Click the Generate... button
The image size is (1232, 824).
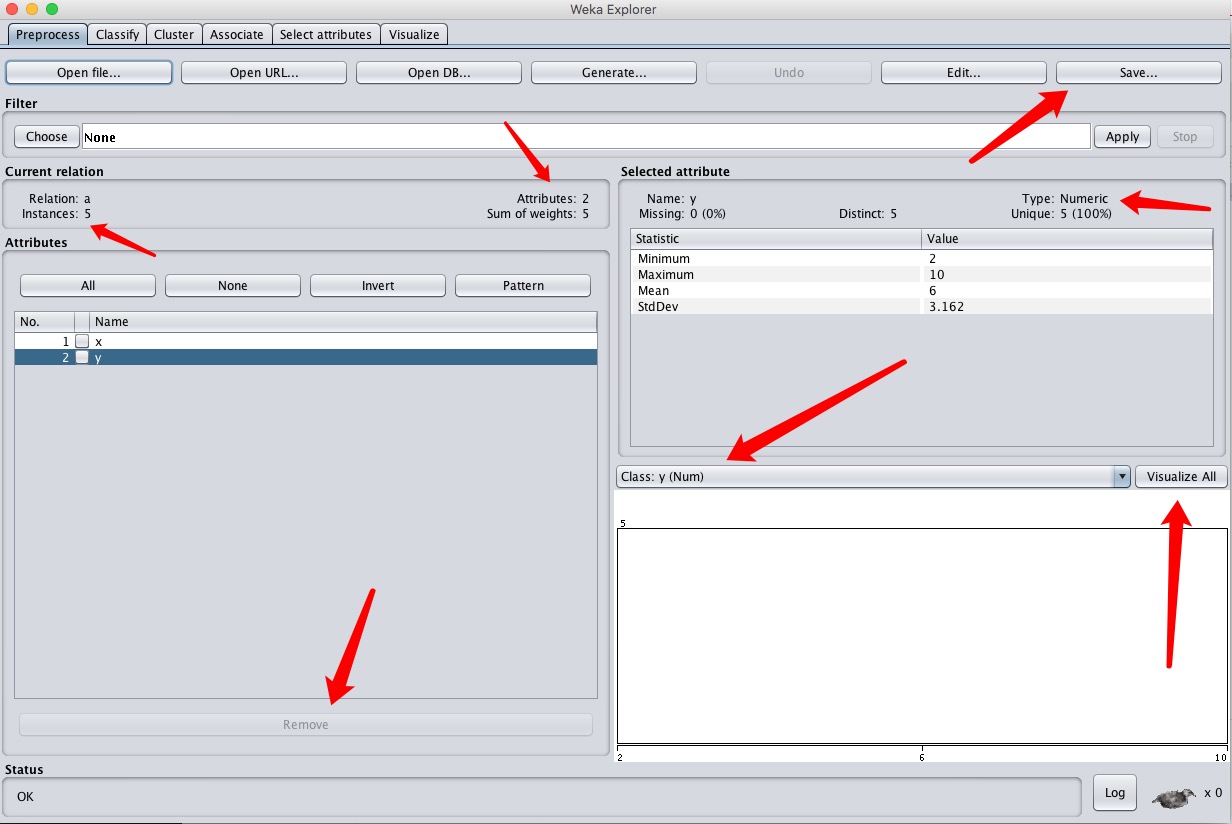(614, 73)
